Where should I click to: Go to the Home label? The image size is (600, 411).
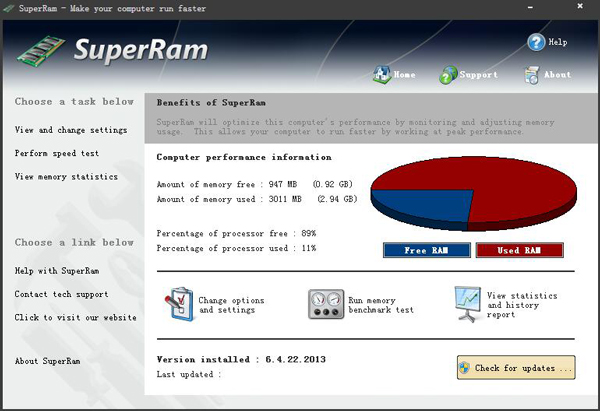pyautogui.click(x=404, y=75)
